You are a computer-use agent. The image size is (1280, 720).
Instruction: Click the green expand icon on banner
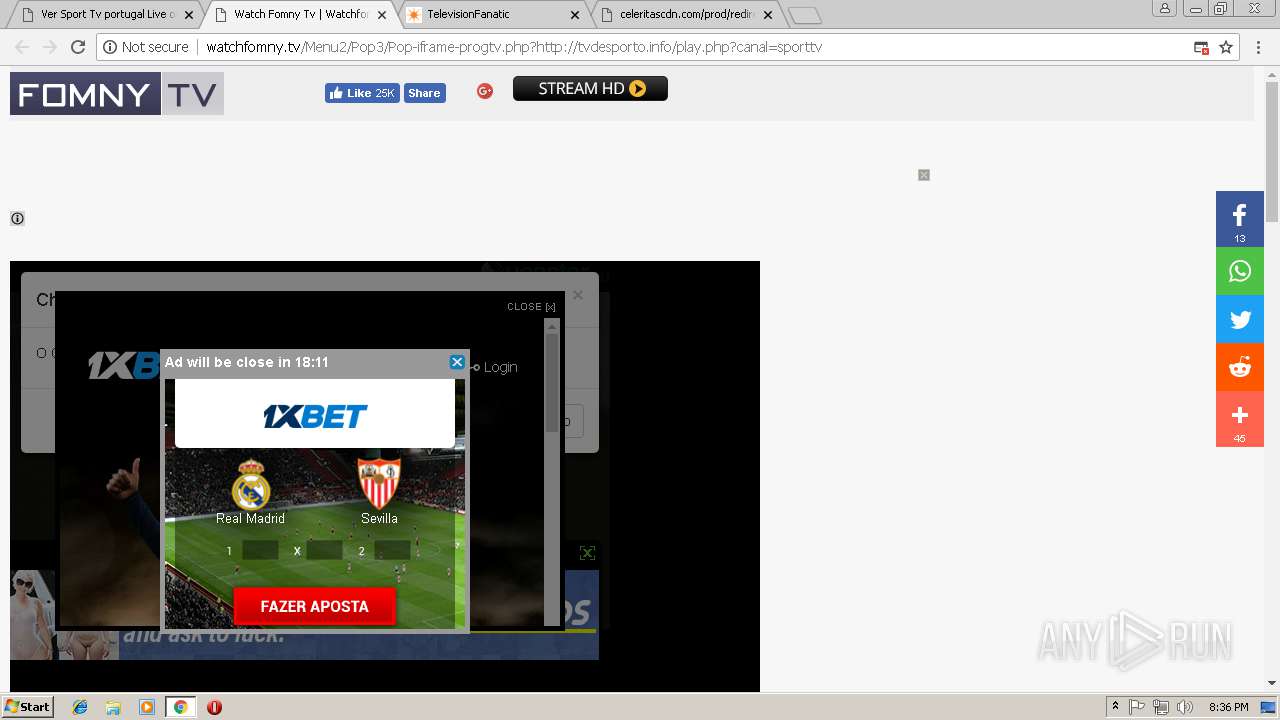click(x=587, y=553)
